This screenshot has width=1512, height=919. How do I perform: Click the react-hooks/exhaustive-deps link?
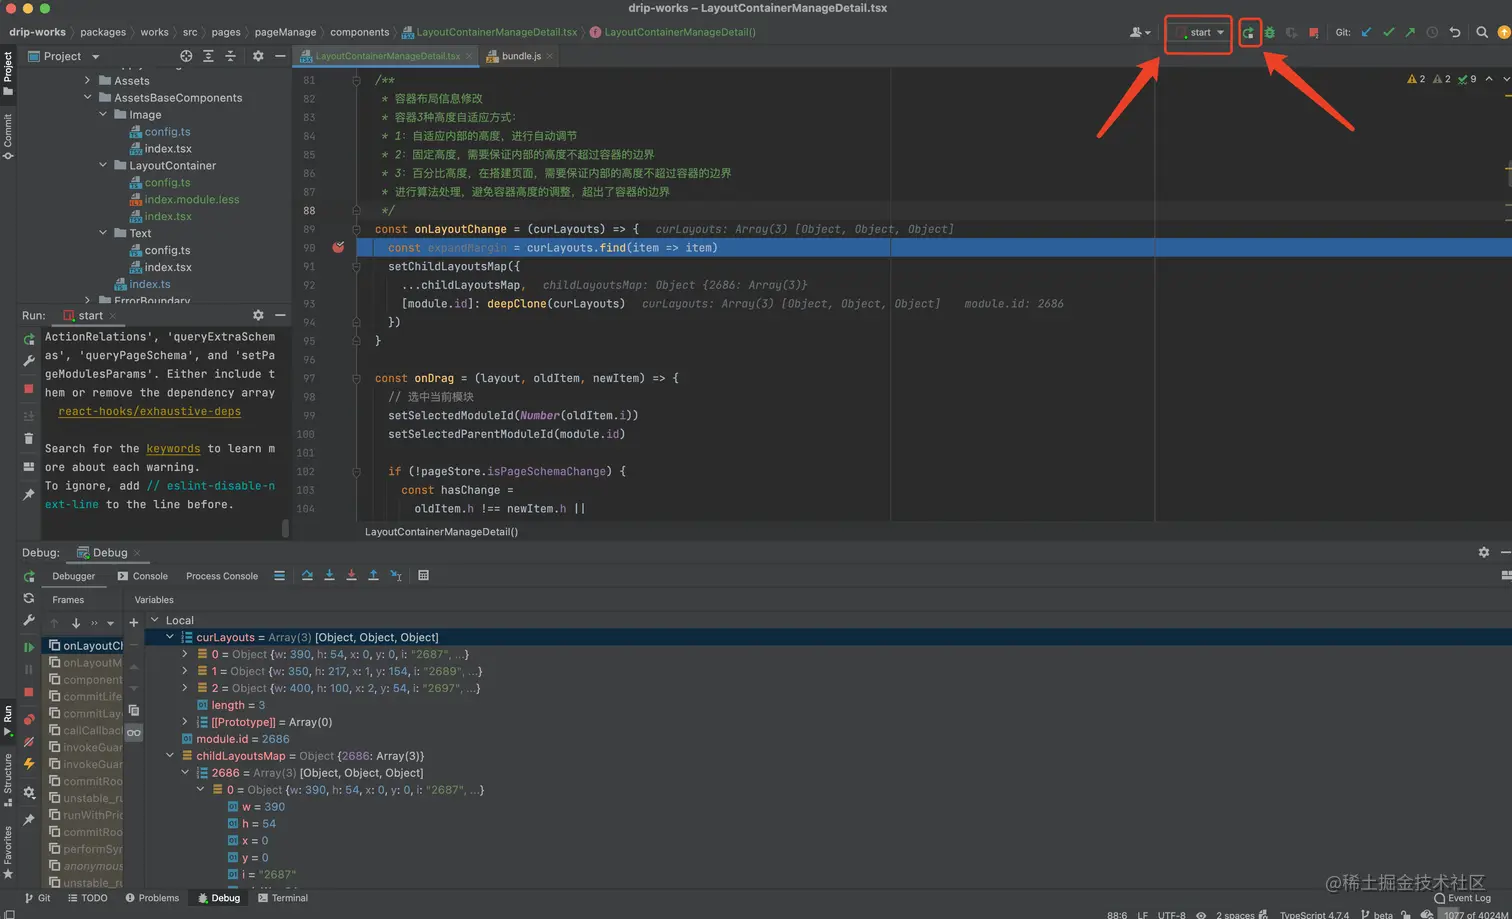pos(149,410)
